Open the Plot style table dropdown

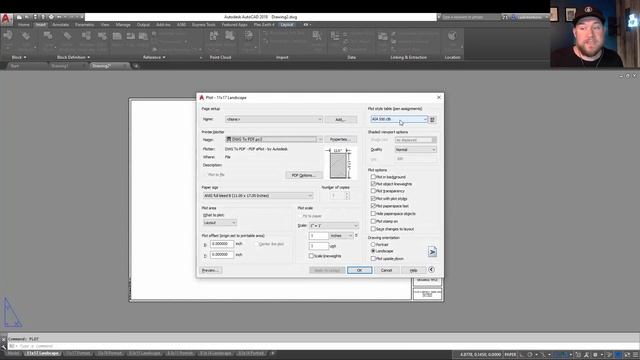[x=399, y=119]
